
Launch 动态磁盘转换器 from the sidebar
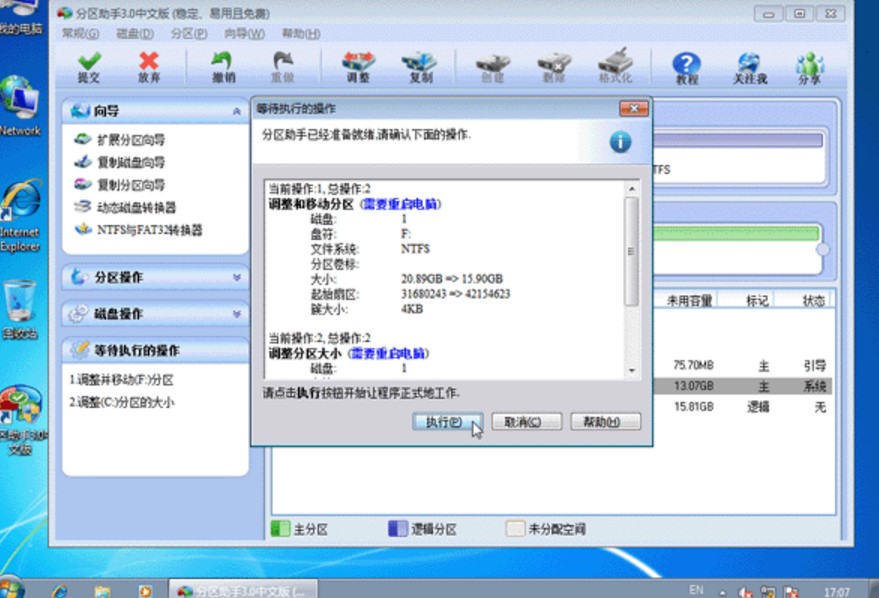[125, 207]
